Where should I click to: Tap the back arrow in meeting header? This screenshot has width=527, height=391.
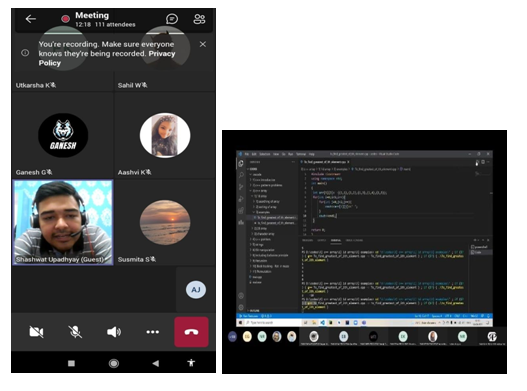pyautogui.click(x=31, y=19)
